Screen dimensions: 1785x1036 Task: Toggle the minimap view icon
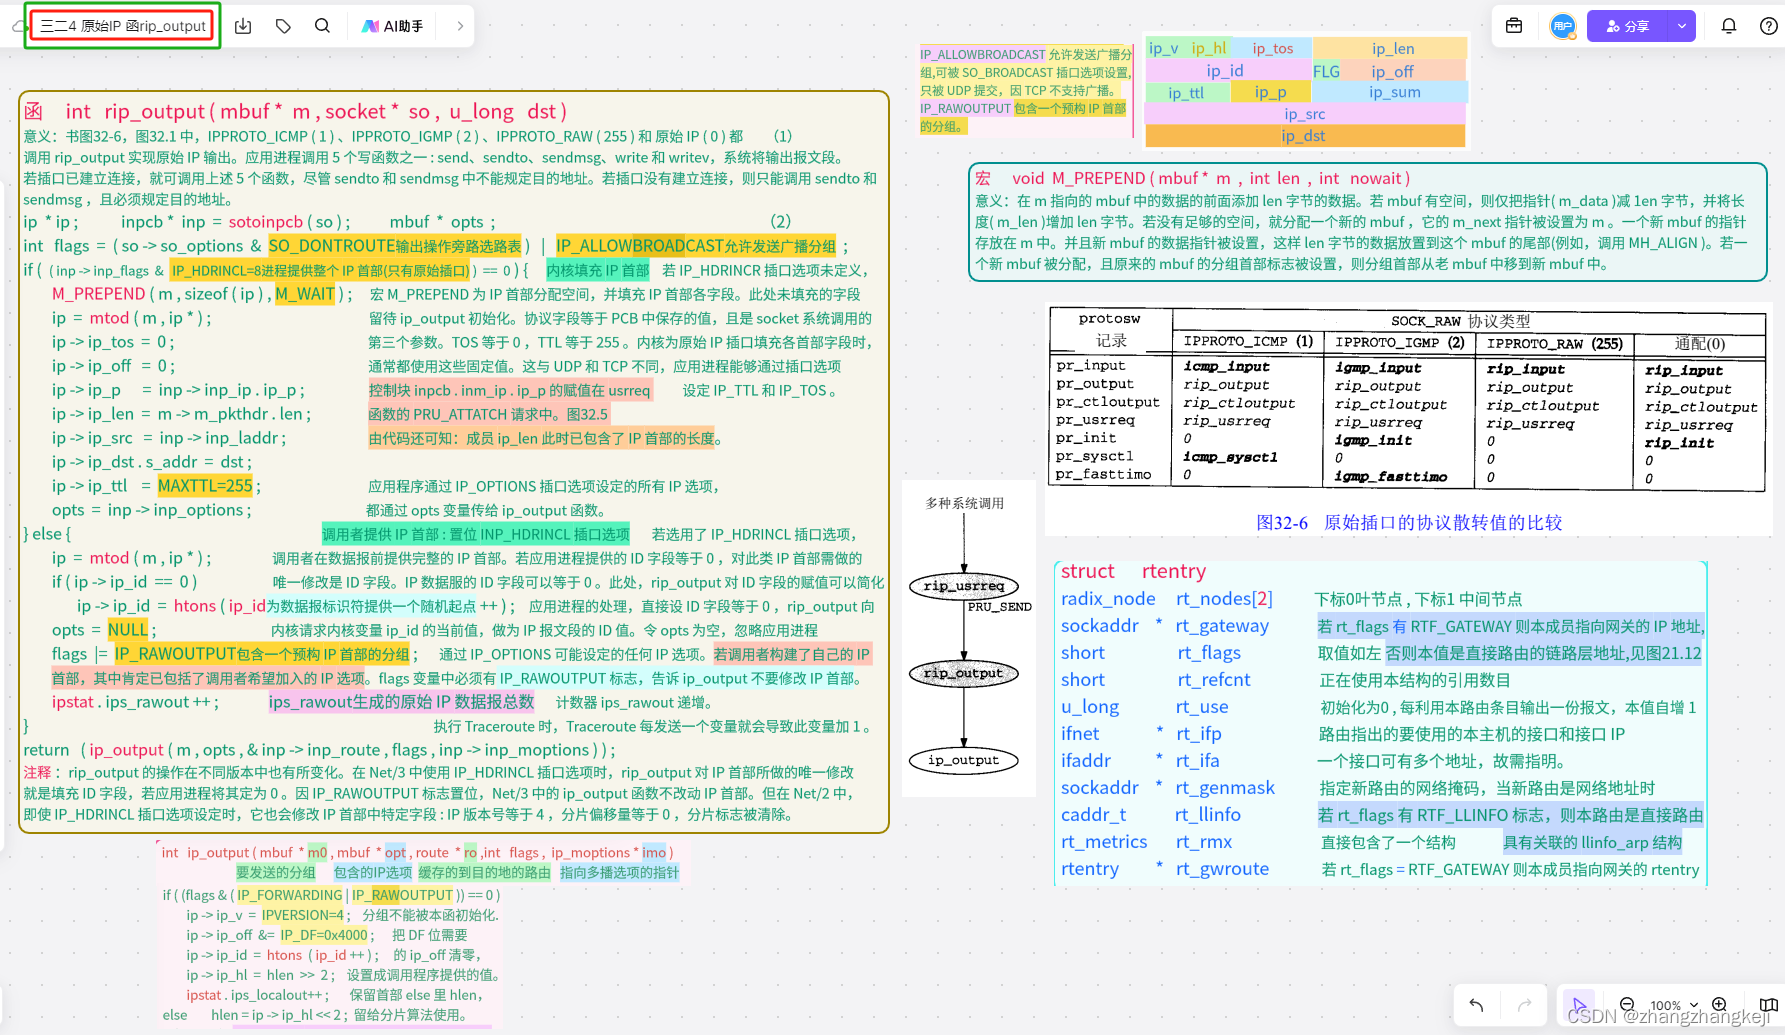(x=1768, y=1005)
